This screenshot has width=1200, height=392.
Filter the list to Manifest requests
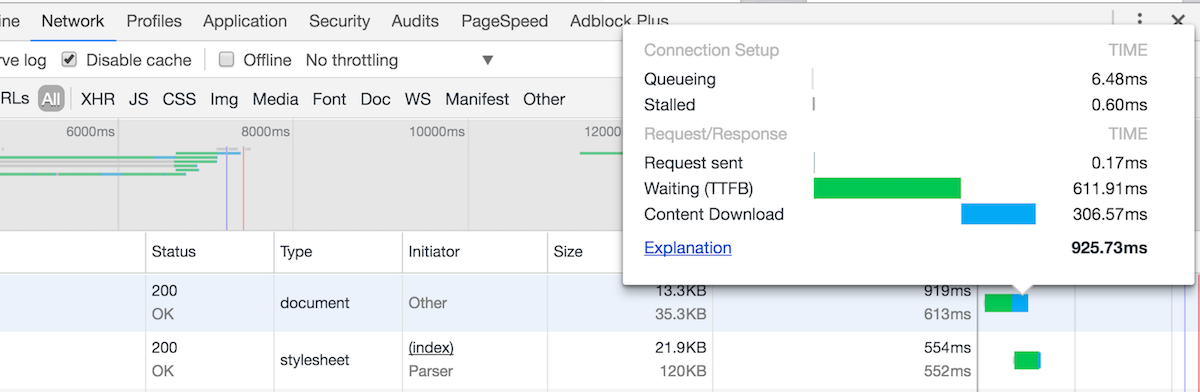click(477, 99)
